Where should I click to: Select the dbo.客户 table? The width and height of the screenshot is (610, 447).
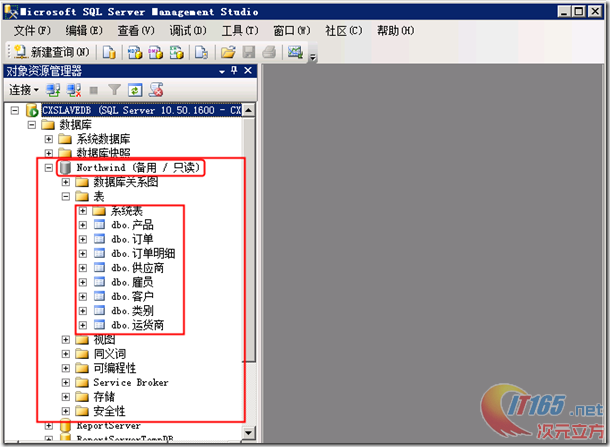click(132, 296)
